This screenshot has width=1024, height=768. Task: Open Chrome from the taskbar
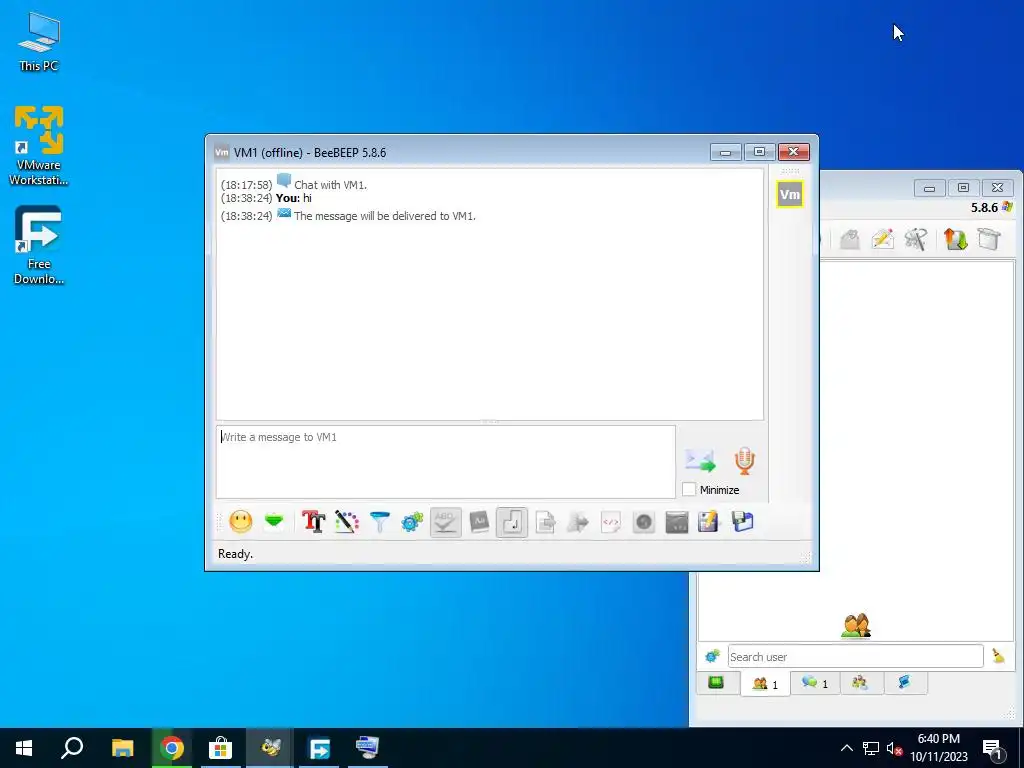pyautogui.click(x=172, y=748)
